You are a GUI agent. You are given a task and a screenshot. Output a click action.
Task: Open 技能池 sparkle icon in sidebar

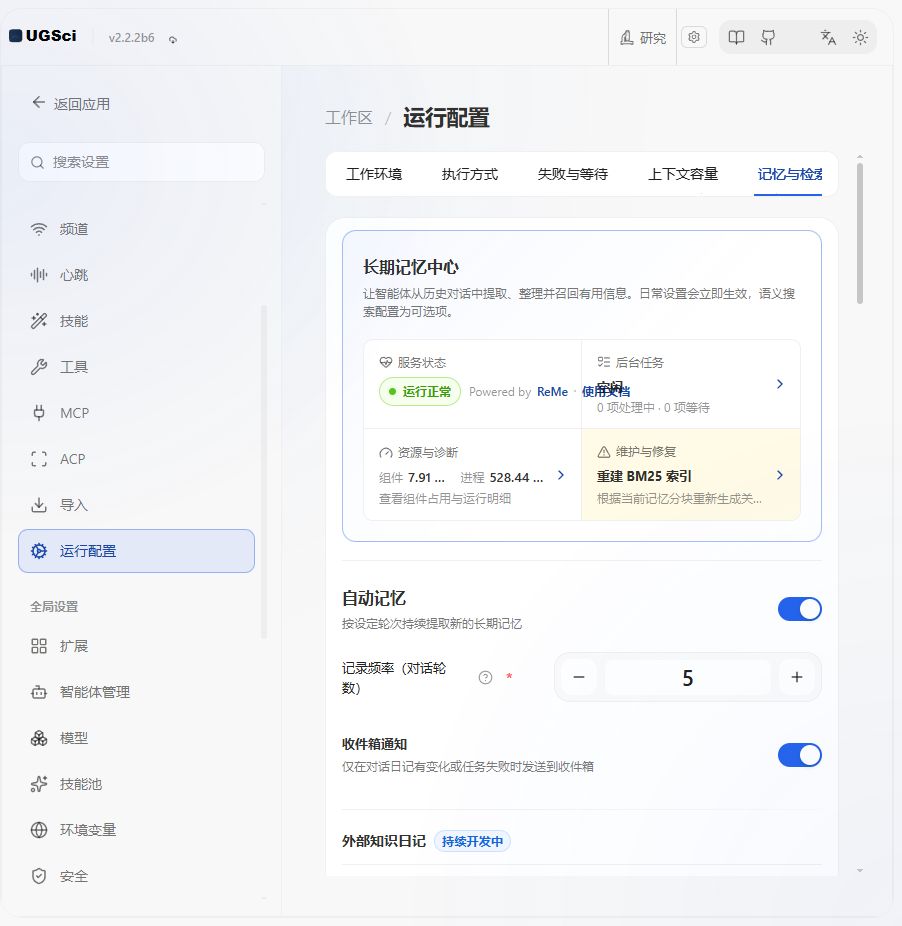coord(38,784)
